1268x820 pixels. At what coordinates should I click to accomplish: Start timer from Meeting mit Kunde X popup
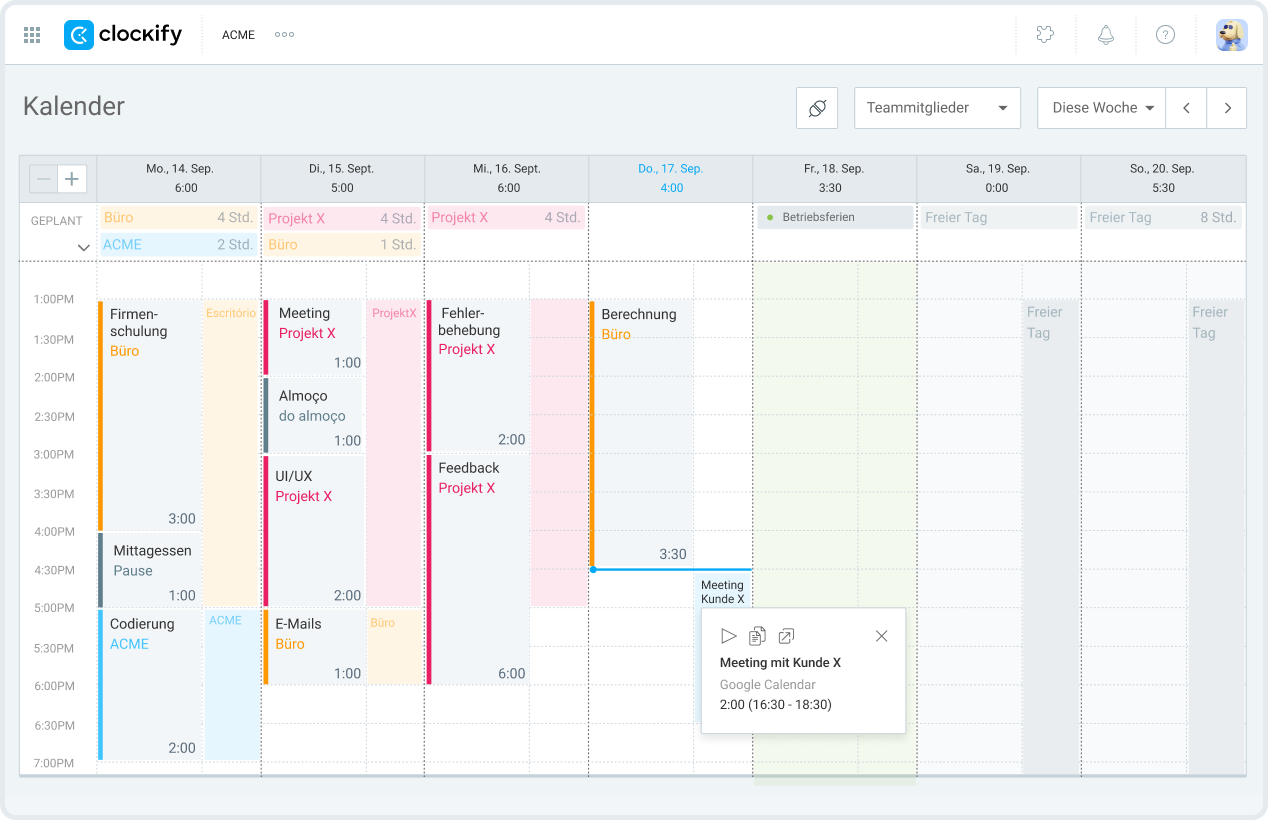tap(728, 636)
